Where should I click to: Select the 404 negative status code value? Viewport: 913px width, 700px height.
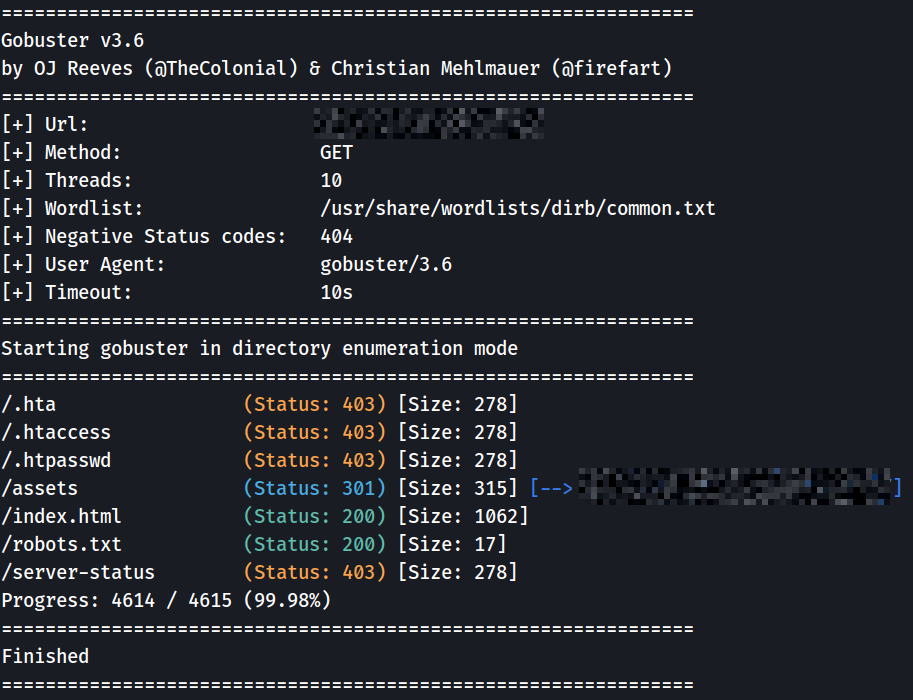pos(336,236)
